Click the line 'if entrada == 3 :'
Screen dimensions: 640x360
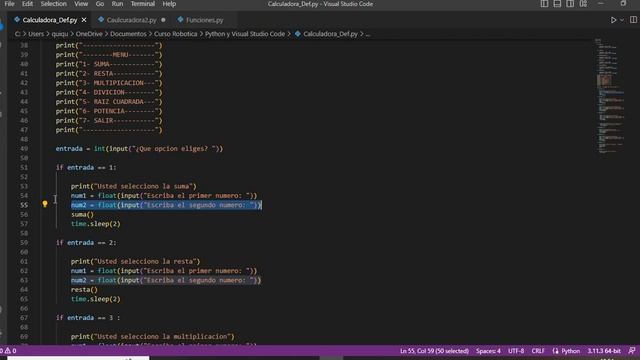point(88,318)
